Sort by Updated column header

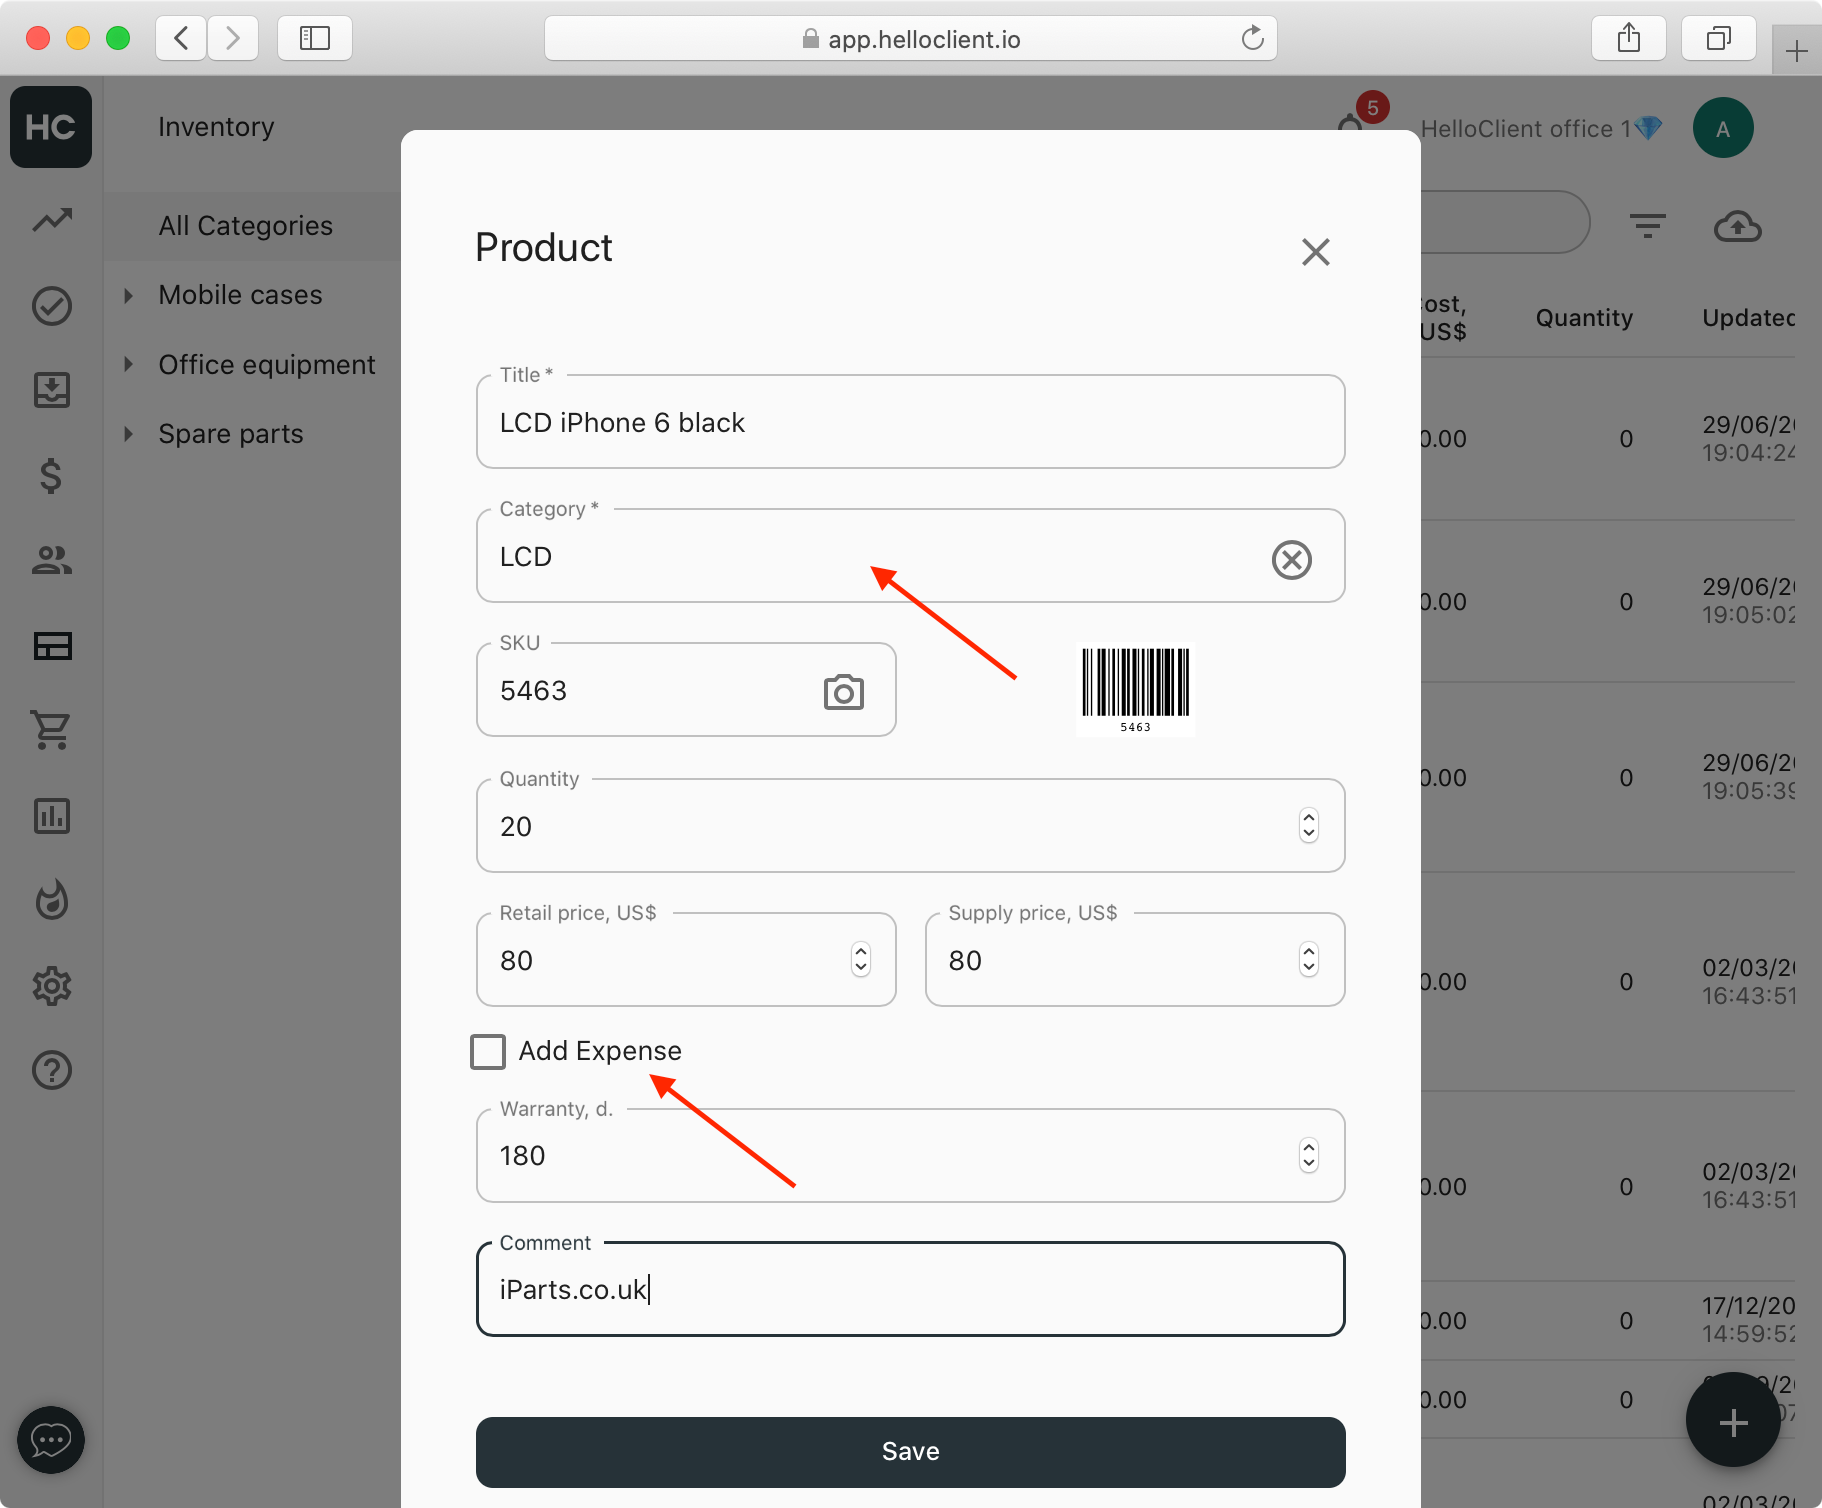pyautogui.click(x=1748, y=318)
